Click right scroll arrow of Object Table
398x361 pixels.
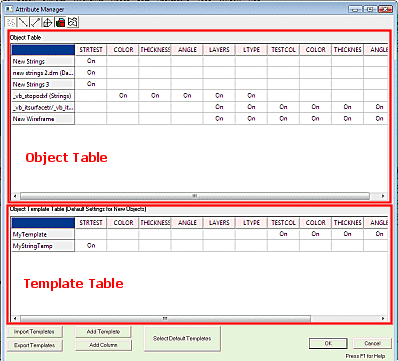pos(383,196)
